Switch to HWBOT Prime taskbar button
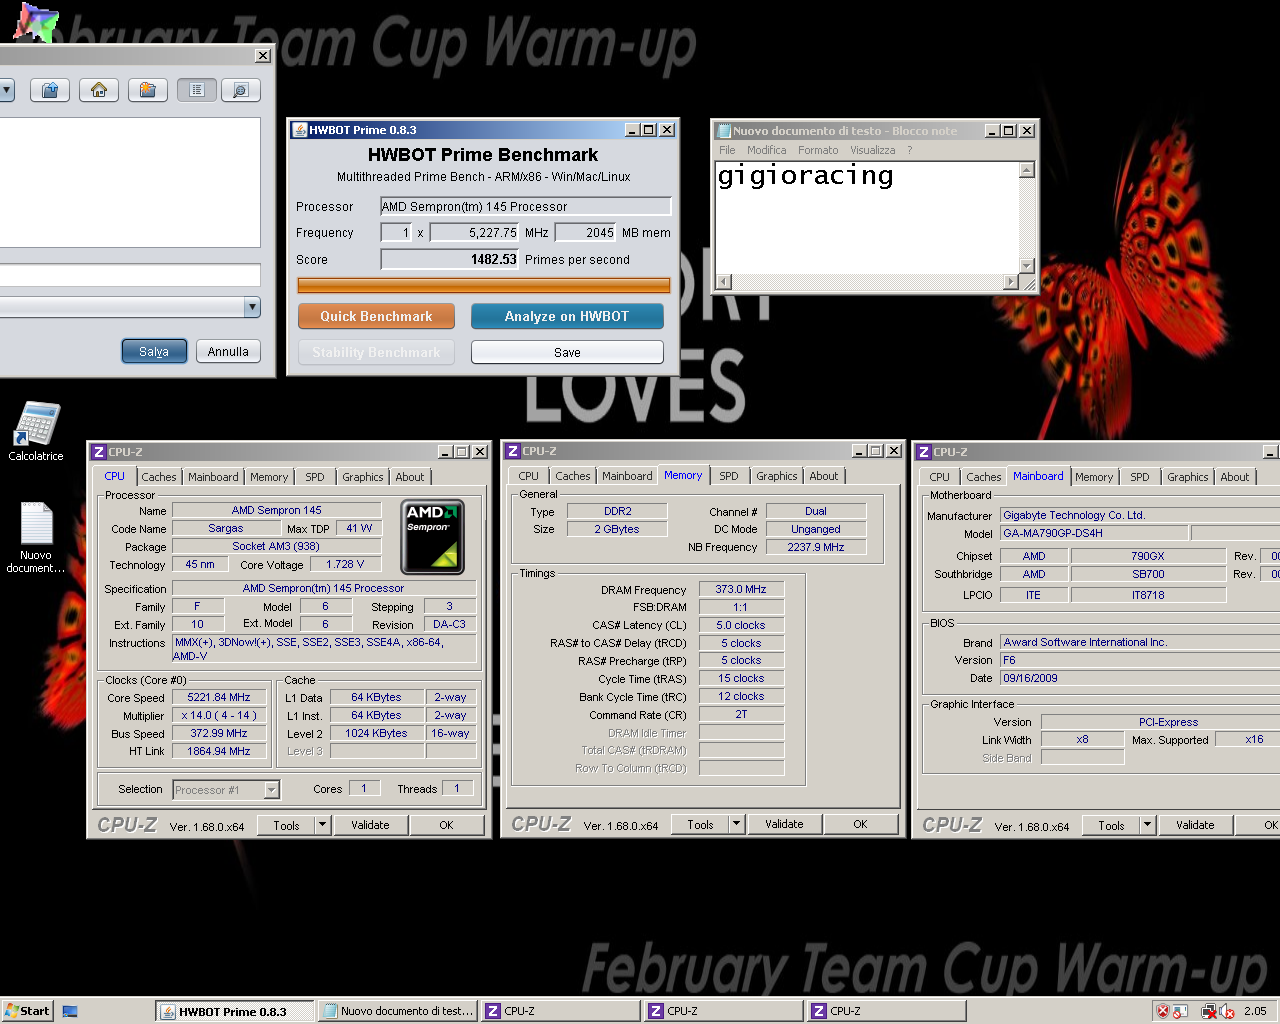 (235, 1011)
